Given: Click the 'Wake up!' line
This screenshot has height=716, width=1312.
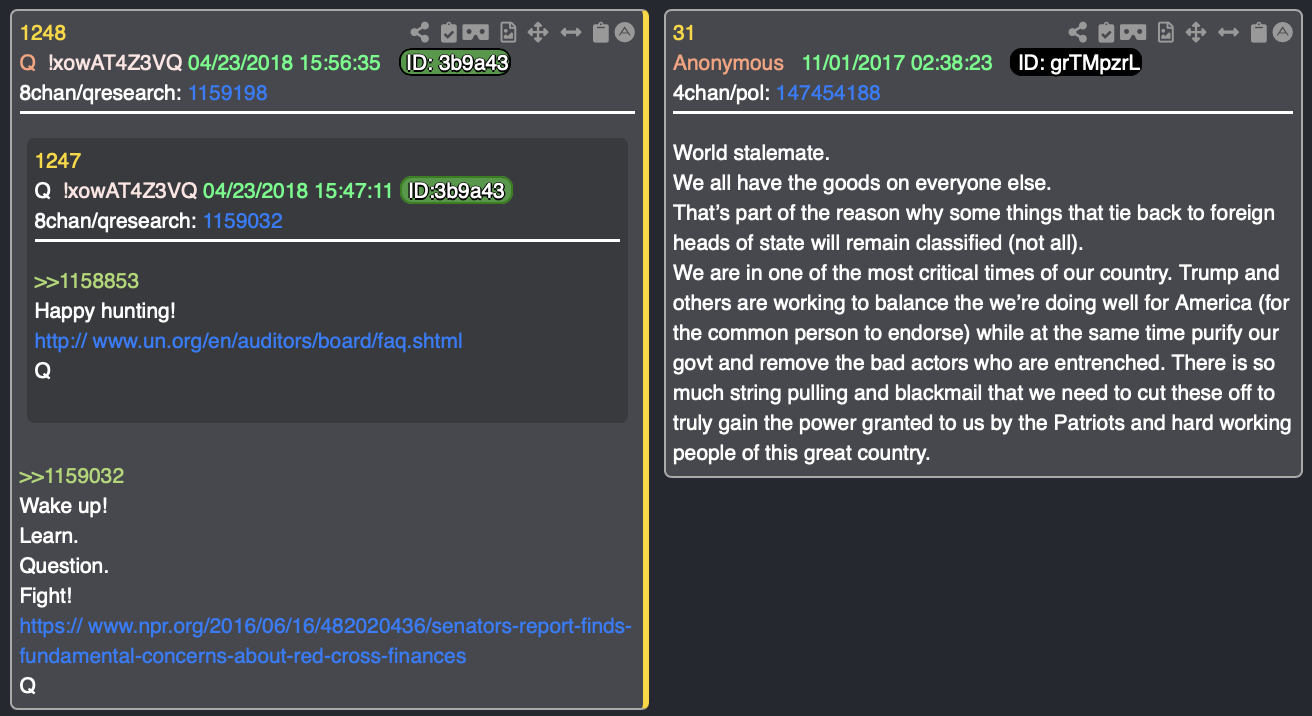Looking at the screenshot, I should coord(63,506).
